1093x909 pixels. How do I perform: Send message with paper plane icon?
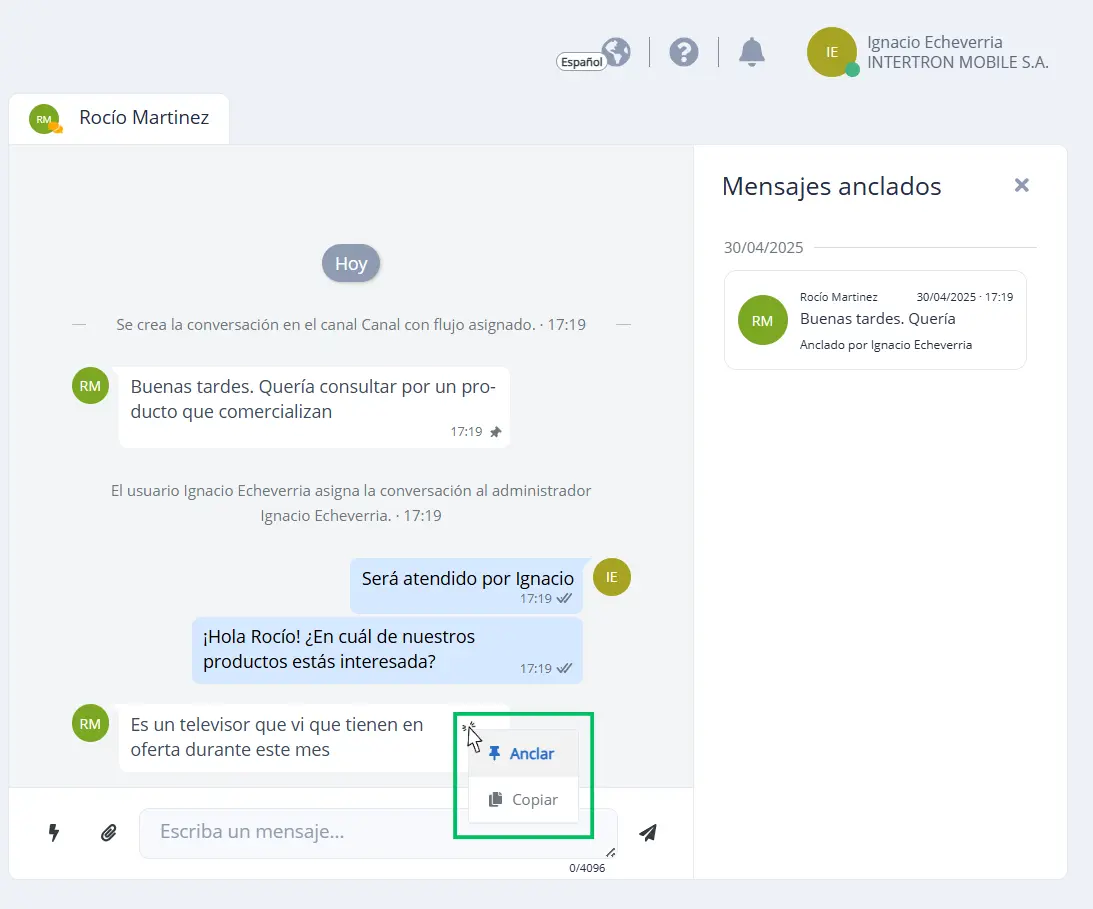[x=648, y=832]
